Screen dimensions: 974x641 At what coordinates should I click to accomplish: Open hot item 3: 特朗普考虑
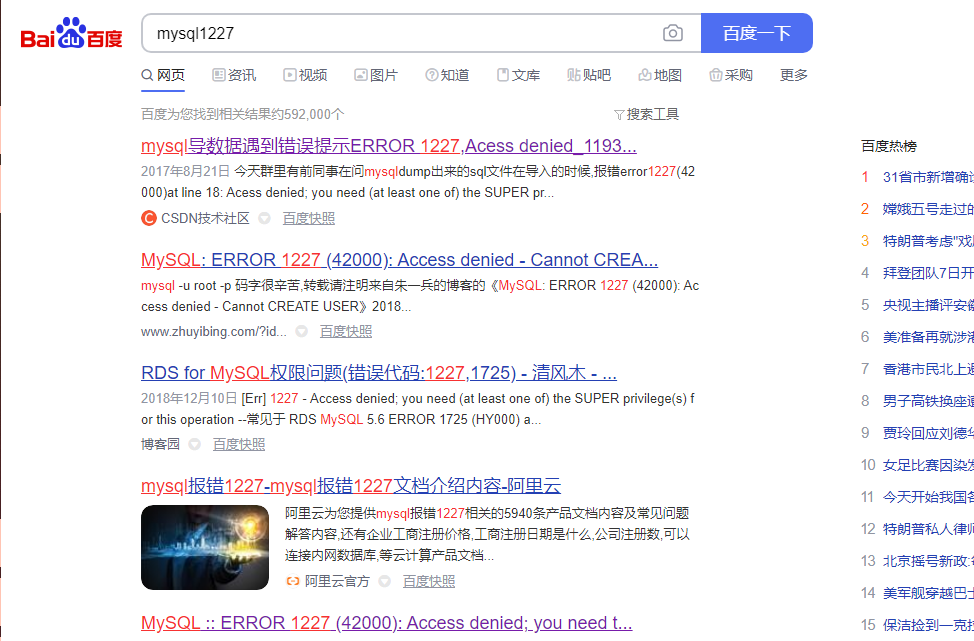pos(928,241)
